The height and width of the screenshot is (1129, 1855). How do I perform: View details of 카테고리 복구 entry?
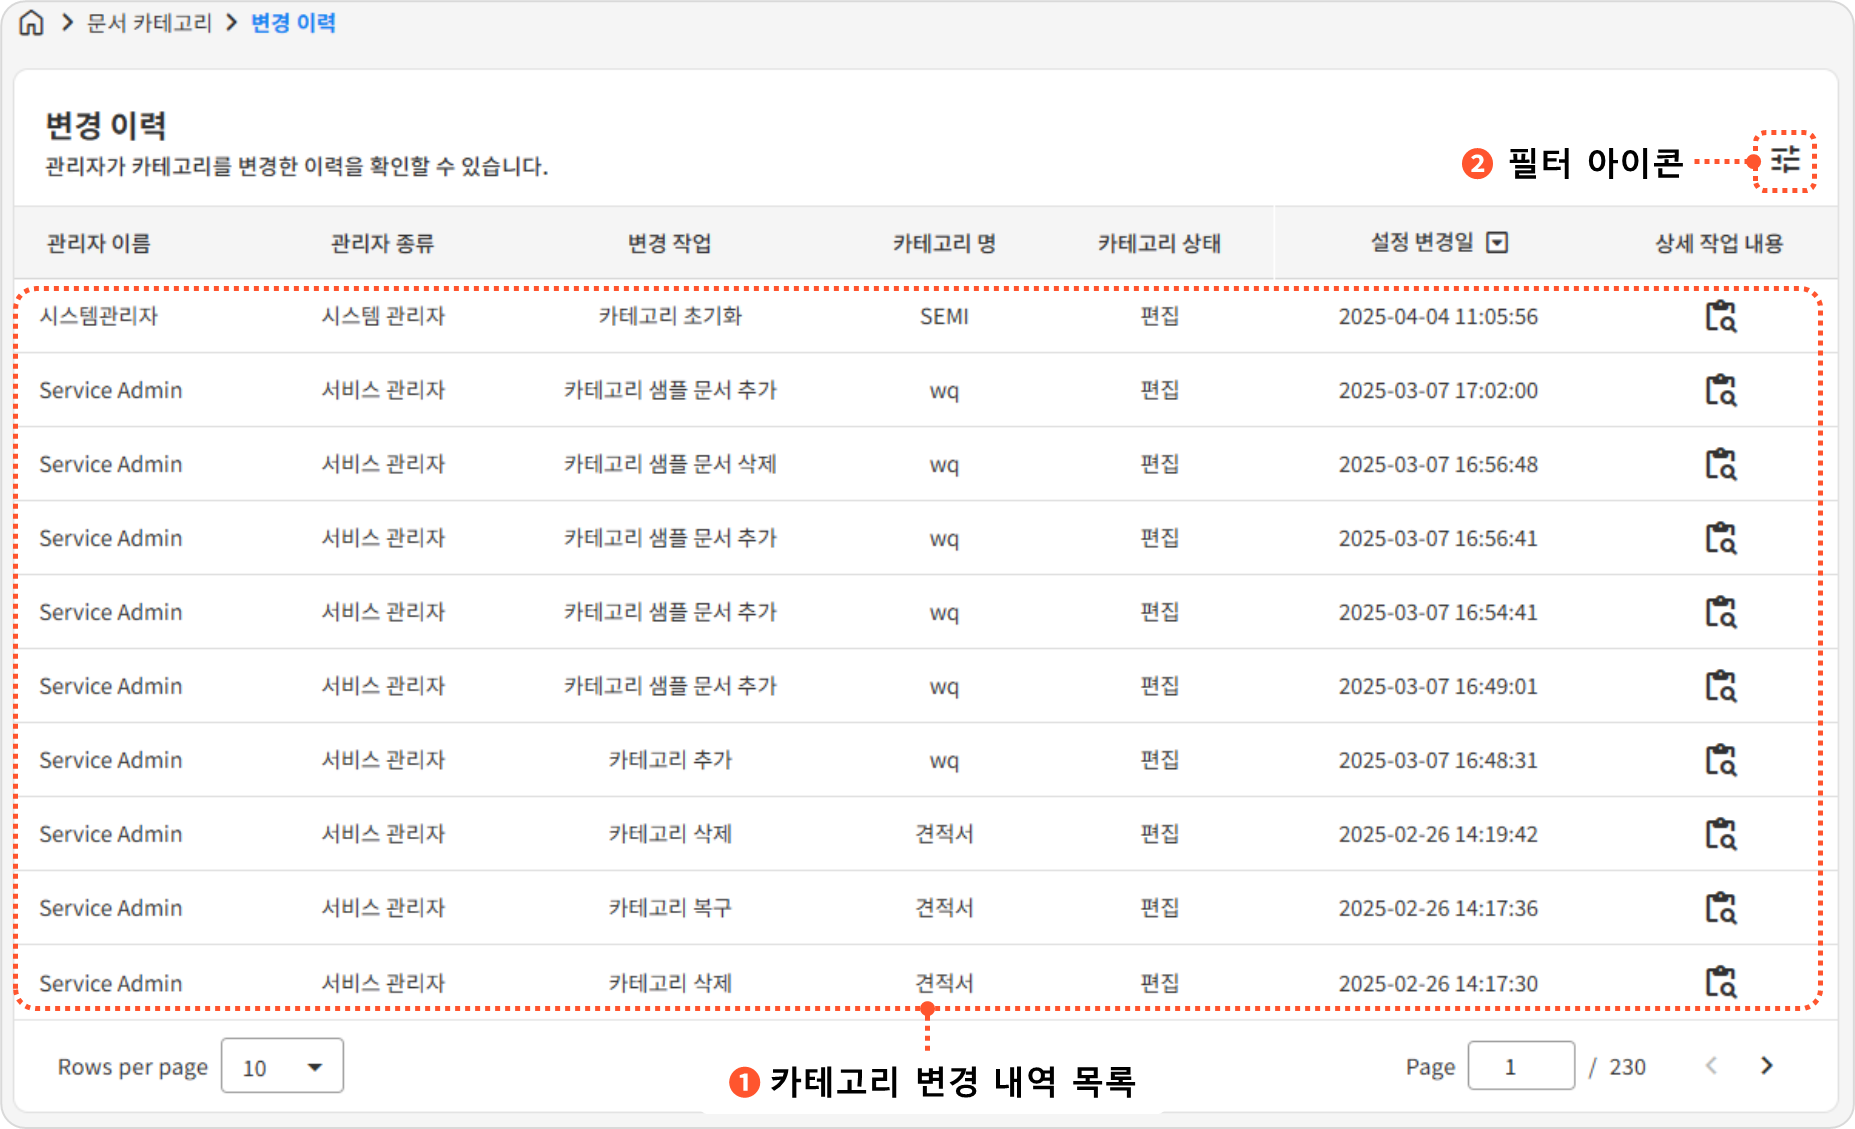(x=1720, y=908)
